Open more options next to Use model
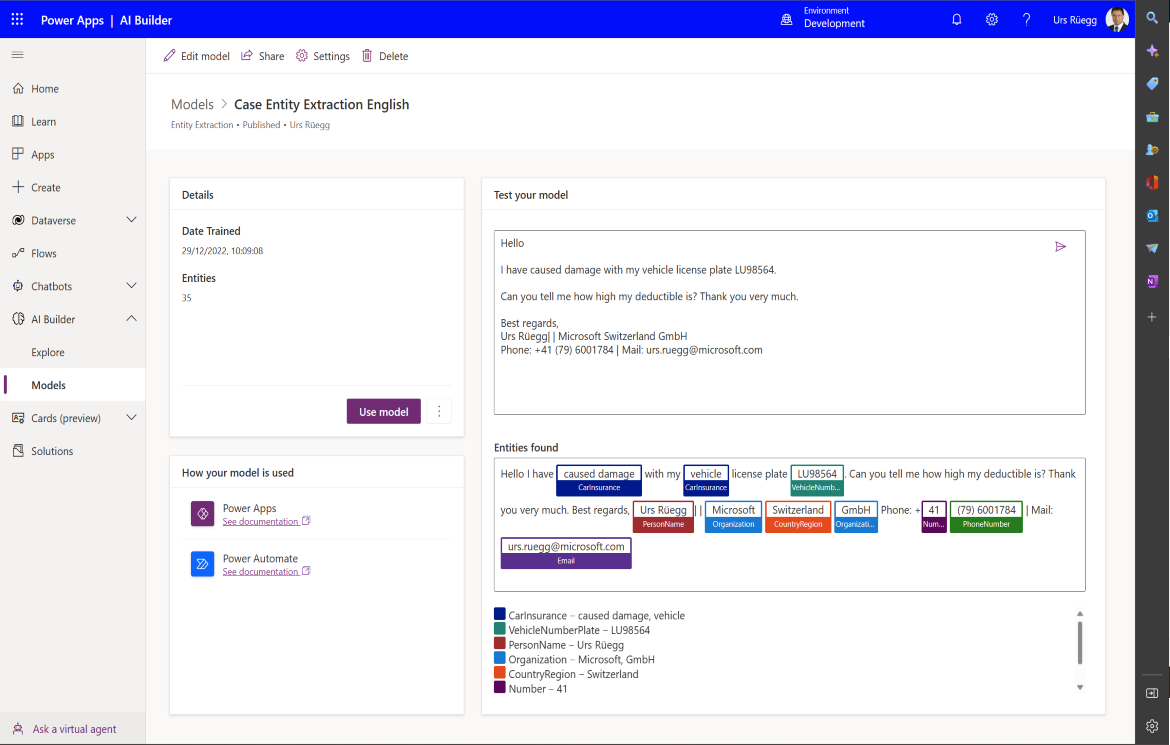The height and width of the screenshot is (745, 1170). click(x=439, y=411)
